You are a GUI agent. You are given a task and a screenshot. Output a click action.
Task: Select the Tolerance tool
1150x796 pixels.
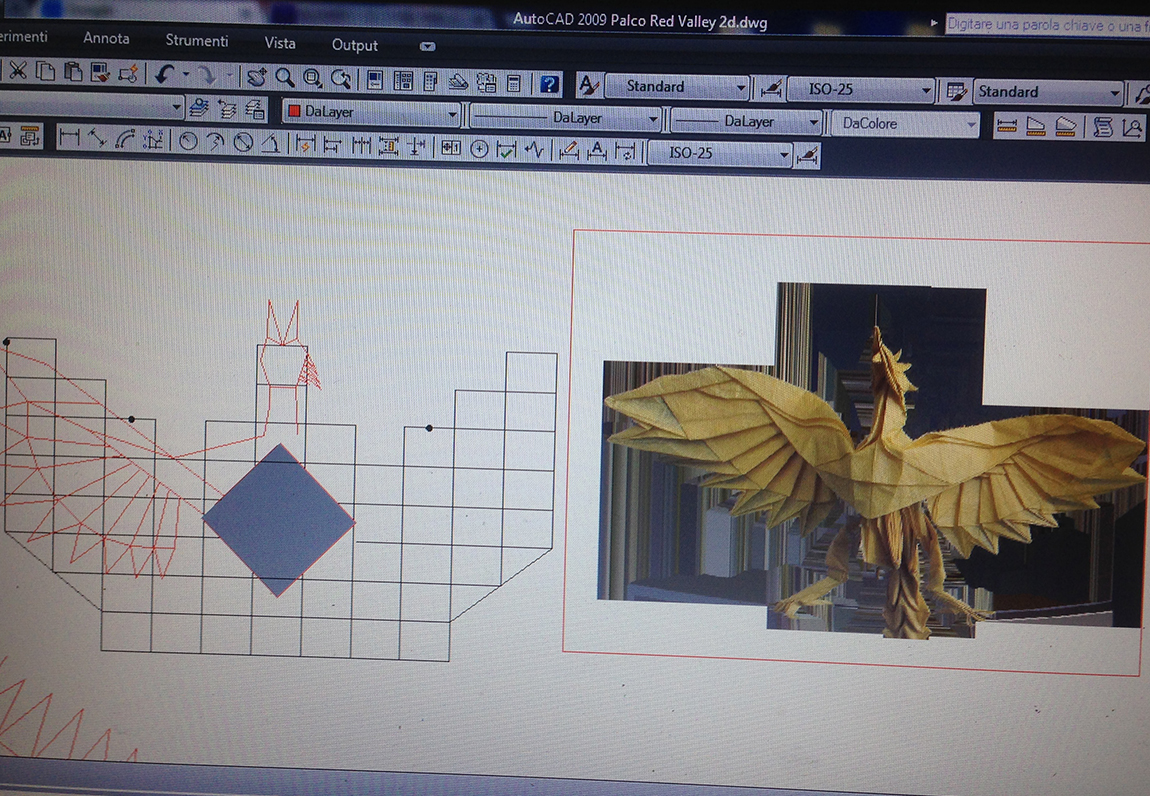point(451,147)
